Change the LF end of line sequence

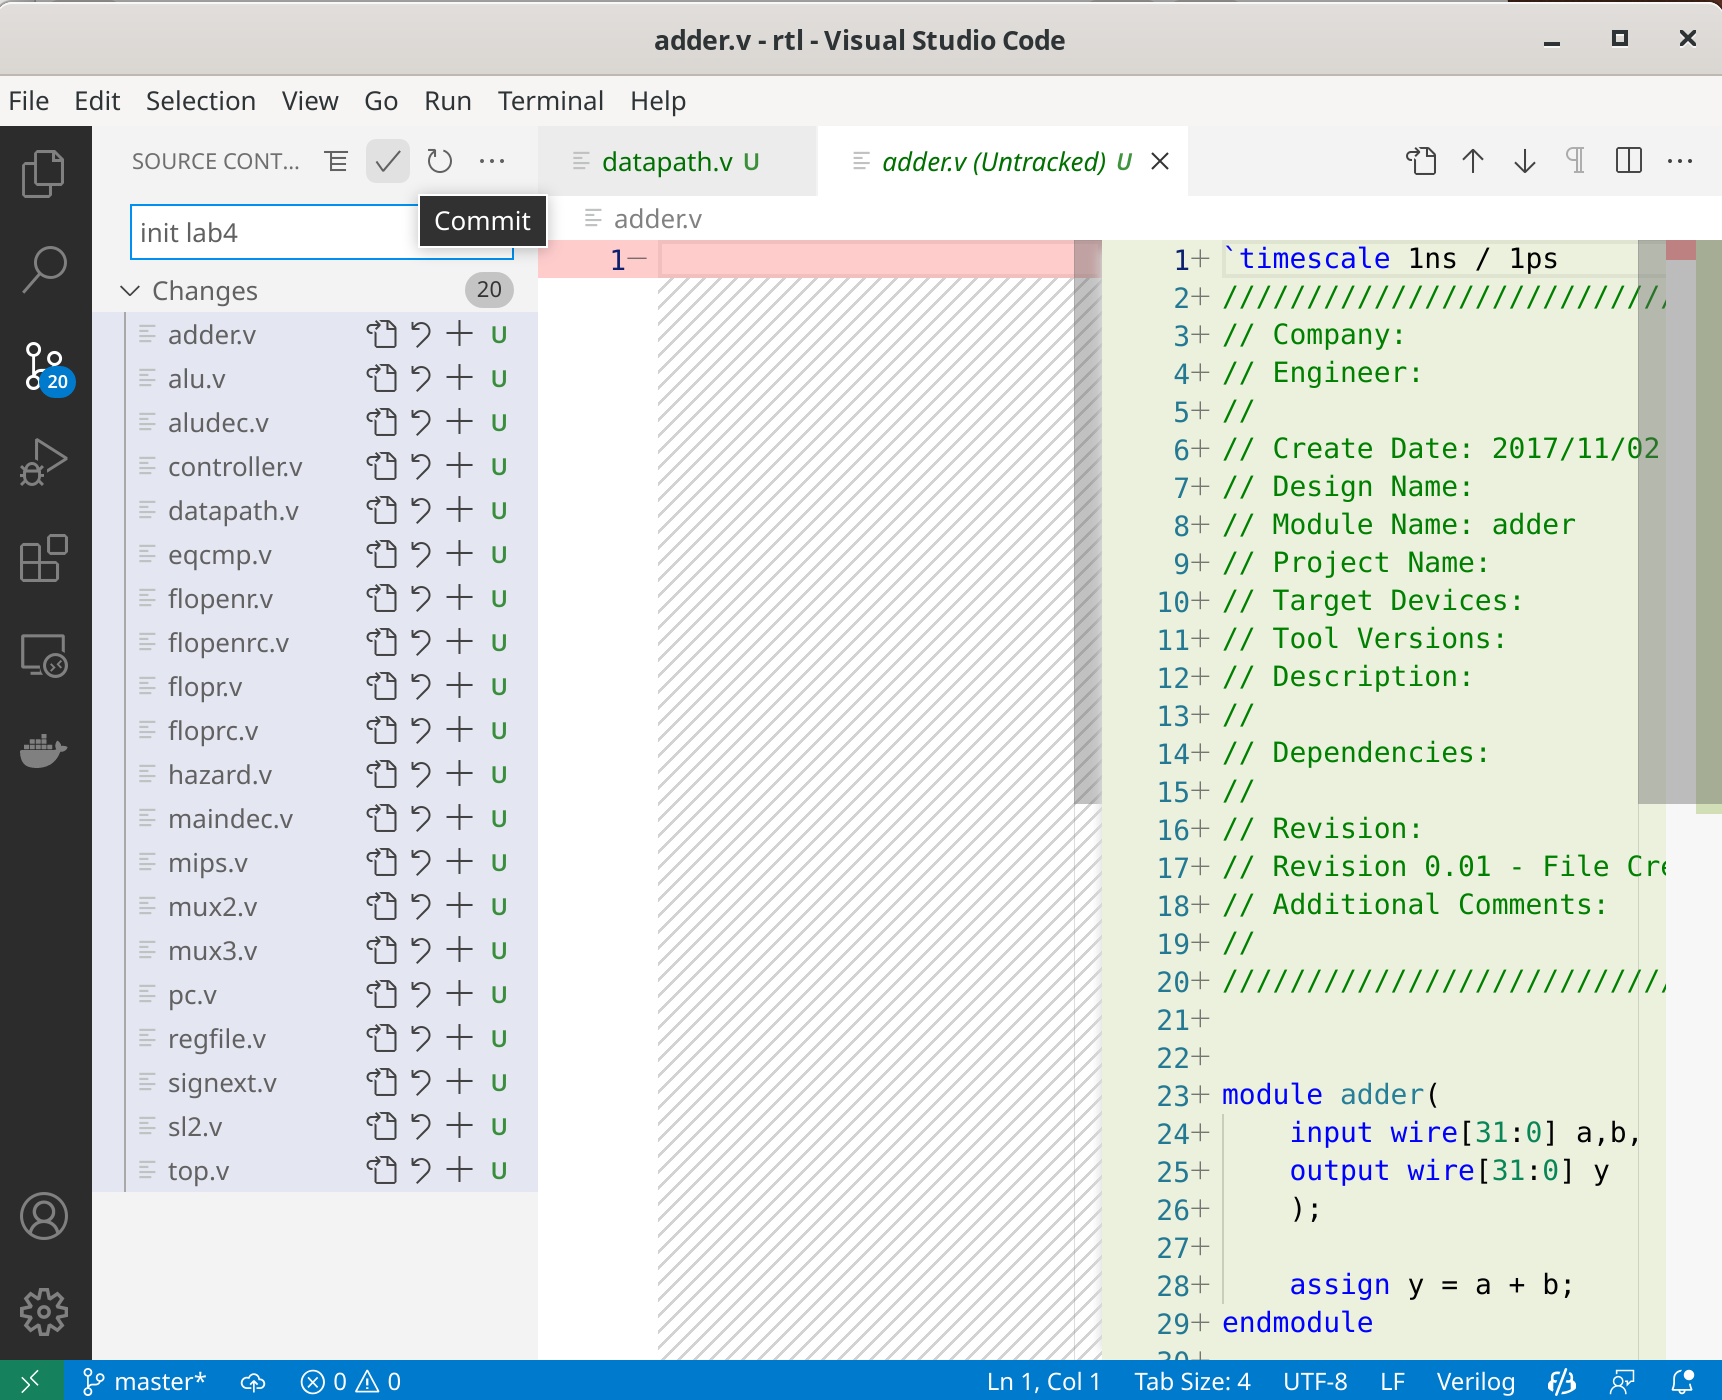1393,1381
